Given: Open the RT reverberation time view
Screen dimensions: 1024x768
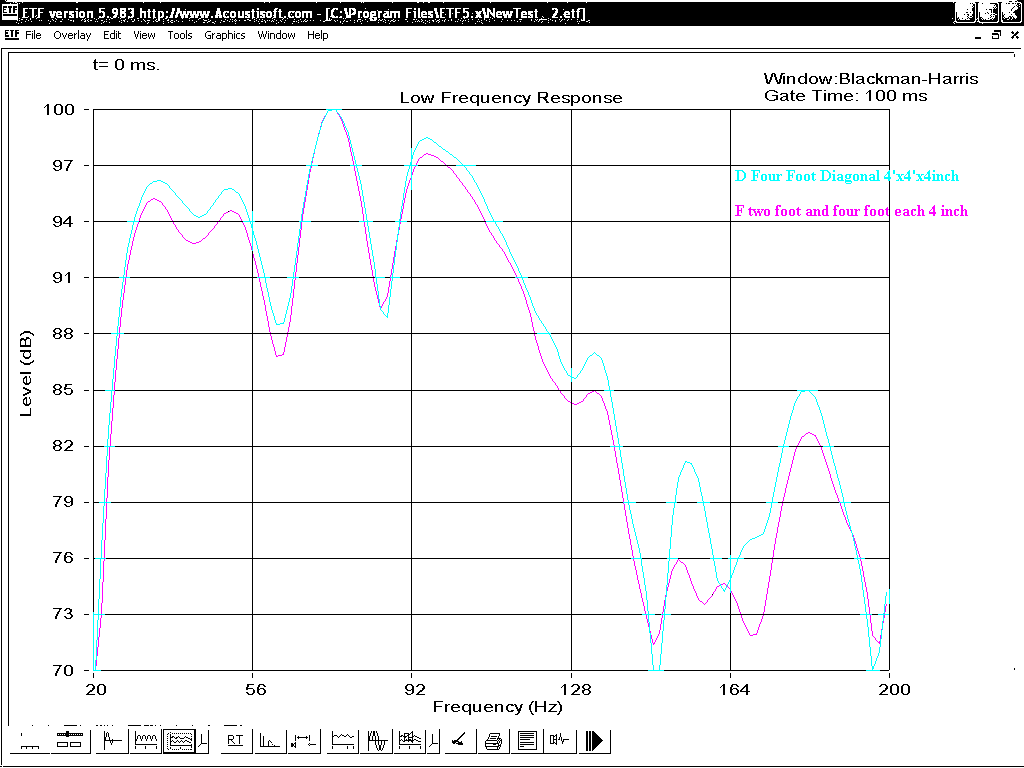Looking at the screenshot, I should click(x=235, y=741).
